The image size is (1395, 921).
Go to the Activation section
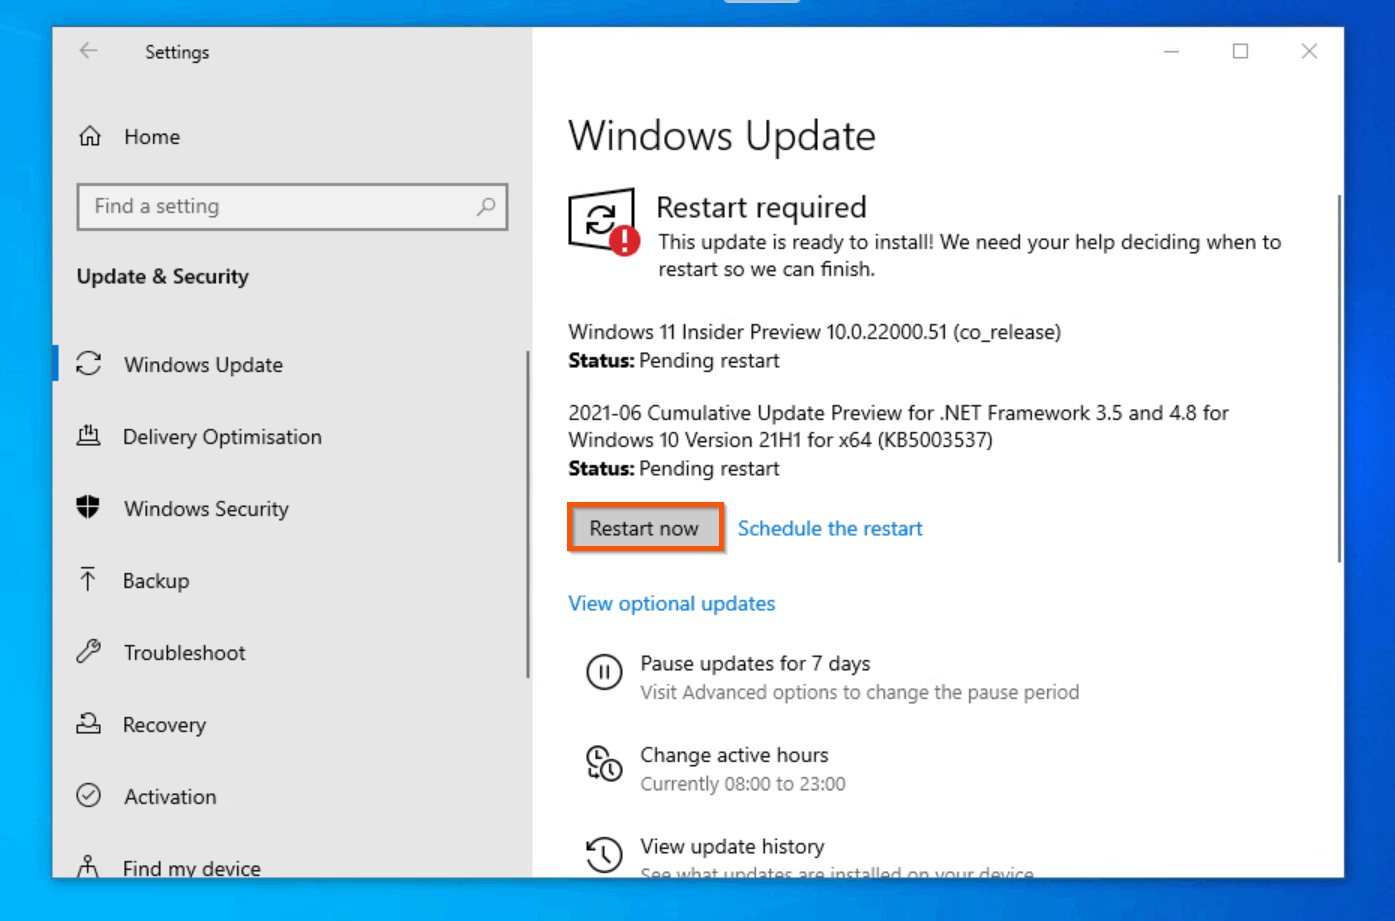[170, 797]
